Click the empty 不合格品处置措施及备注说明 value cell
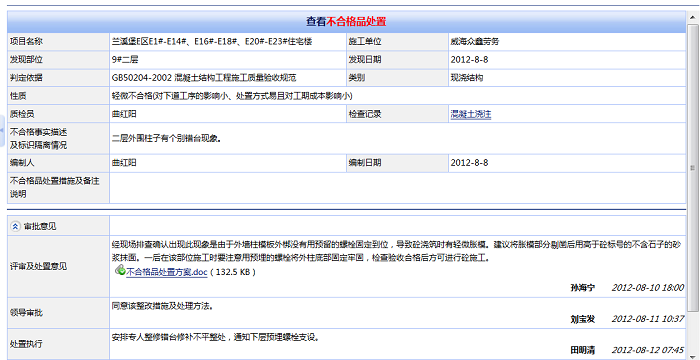The height and width of the screenshot is (360, 700). click(x=397, y=188)
